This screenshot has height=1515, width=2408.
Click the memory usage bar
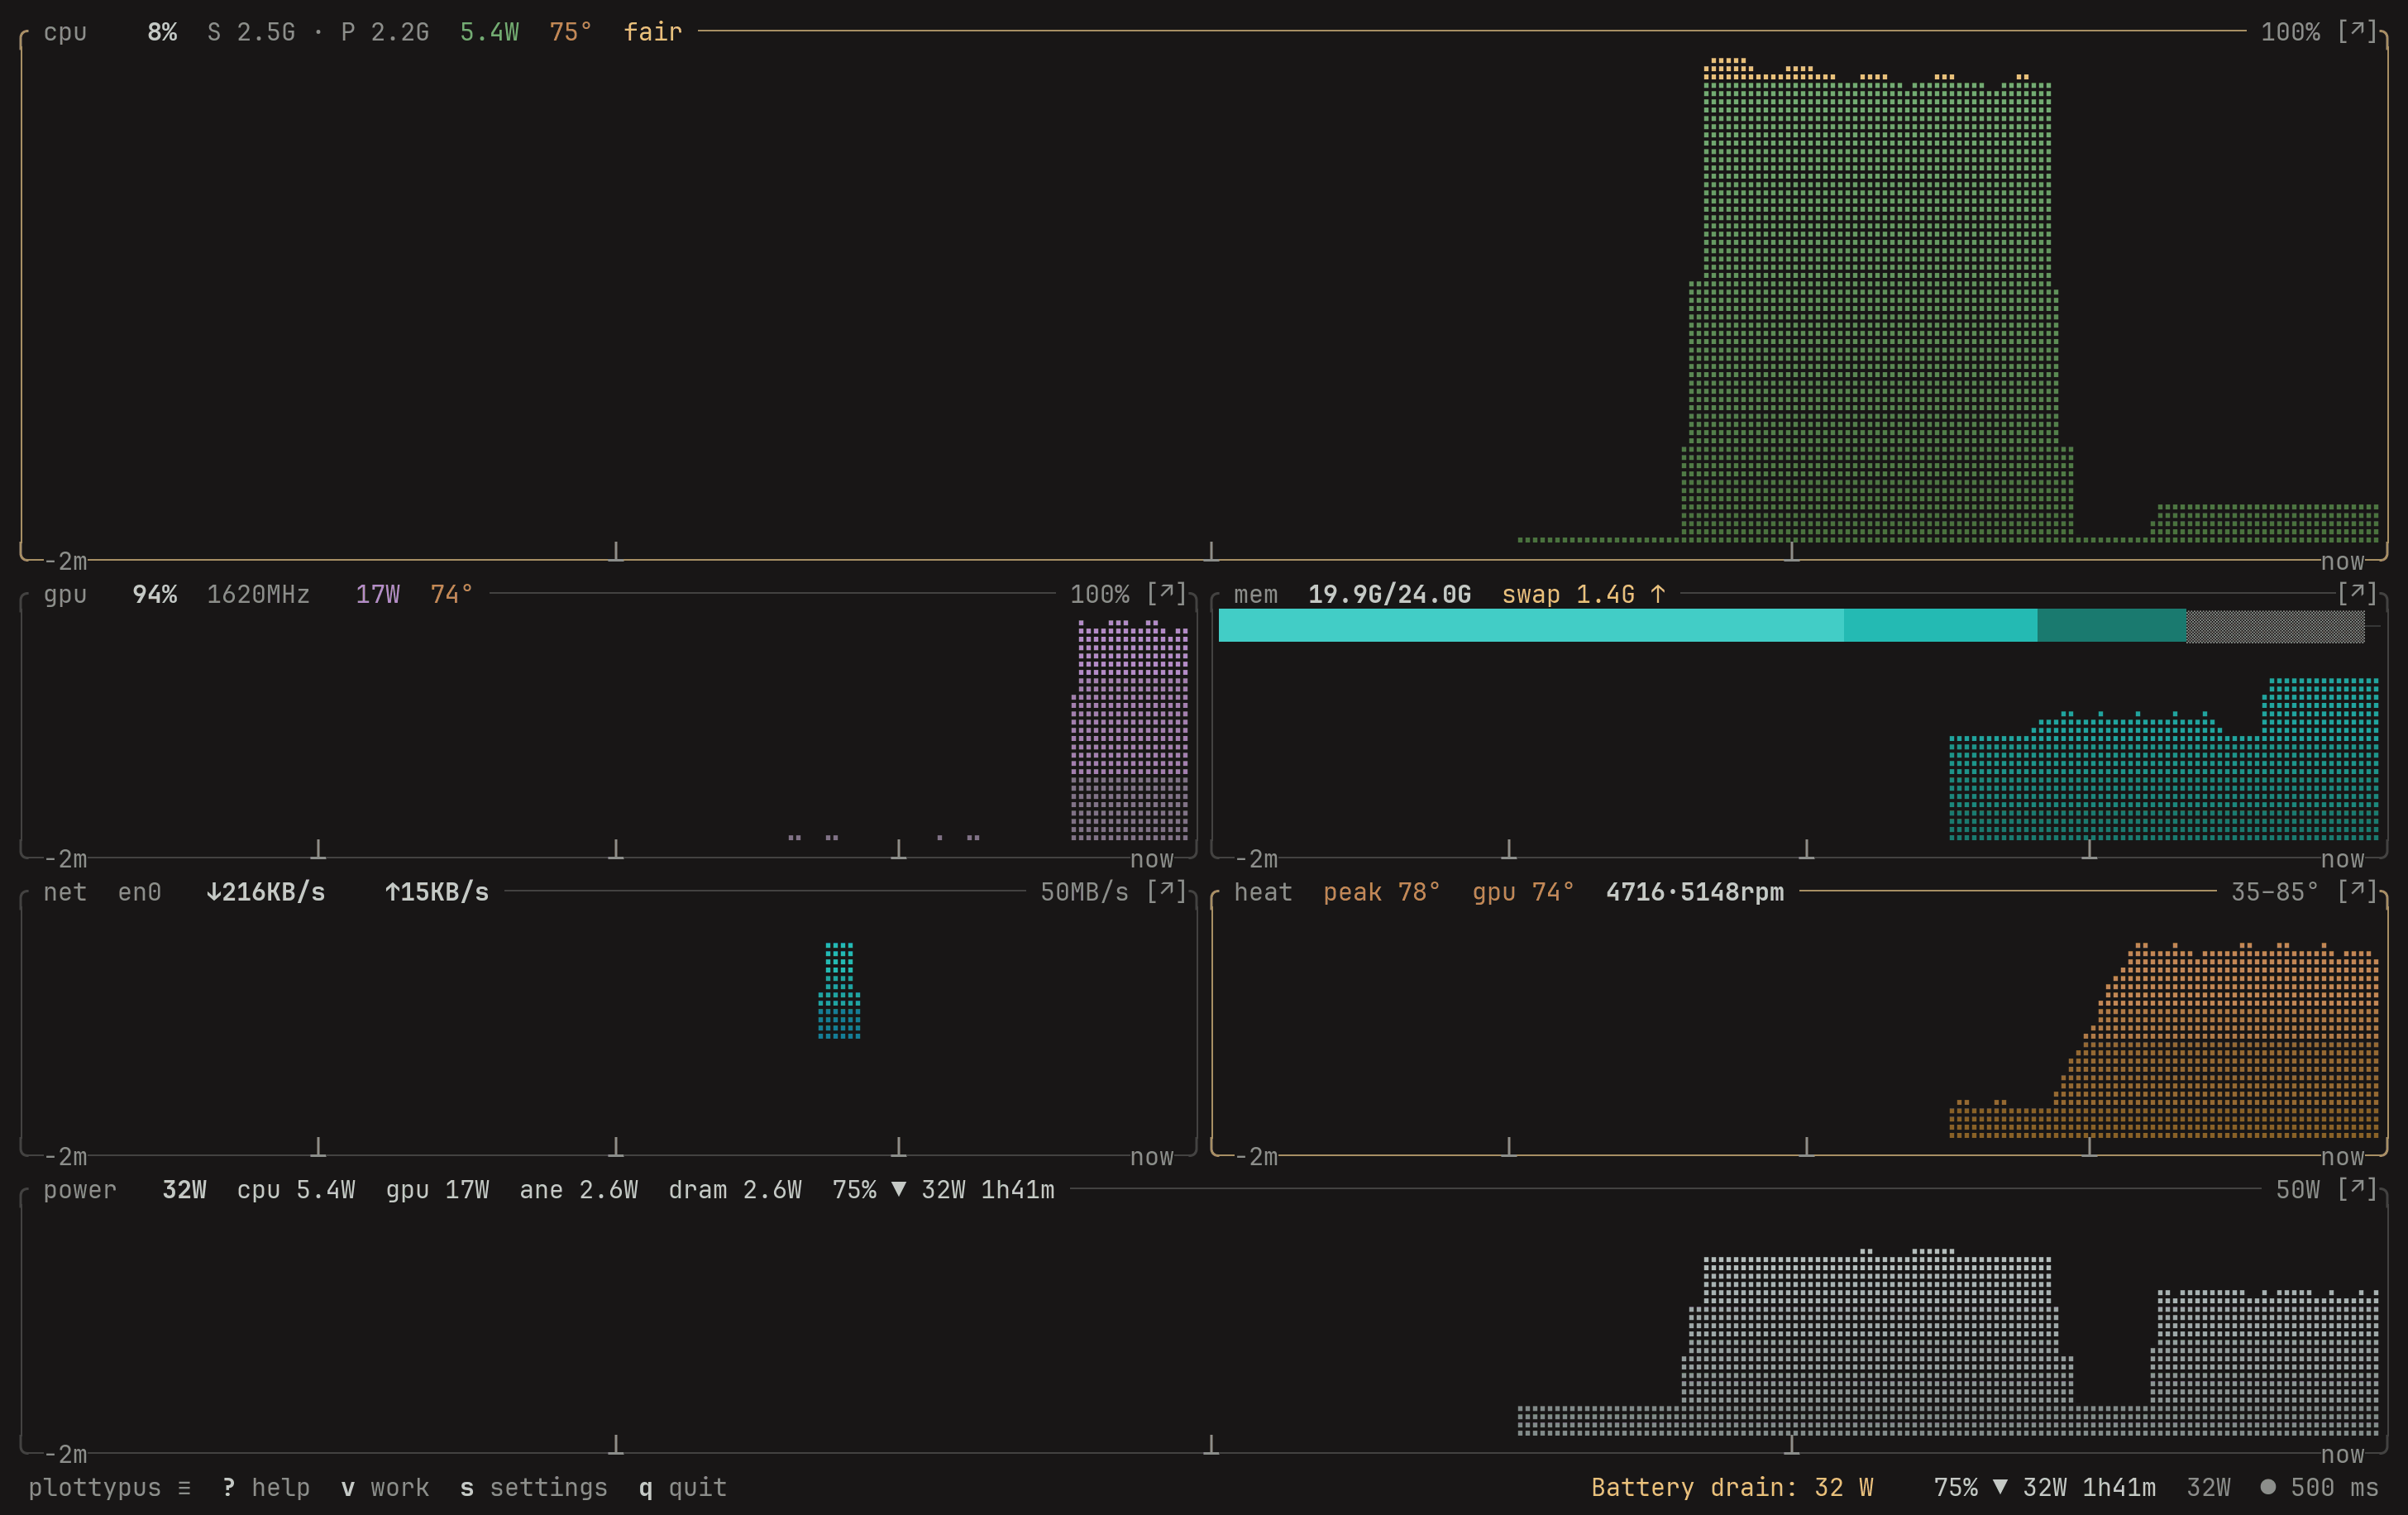[x=1791, y=625]
